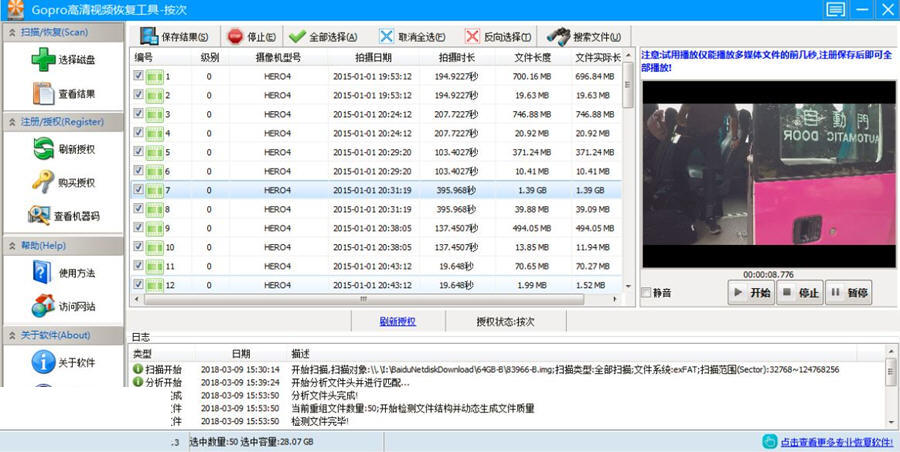
Task: Start preview with 开始 button
Action: coord(751,292)
